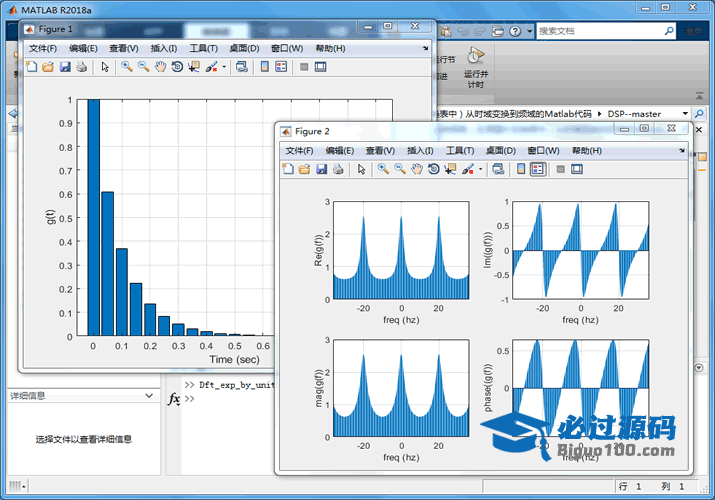Select Brush data tool in Figure 1
The height and width of the screenshot is (500, 715).
[x=211, y=67]
